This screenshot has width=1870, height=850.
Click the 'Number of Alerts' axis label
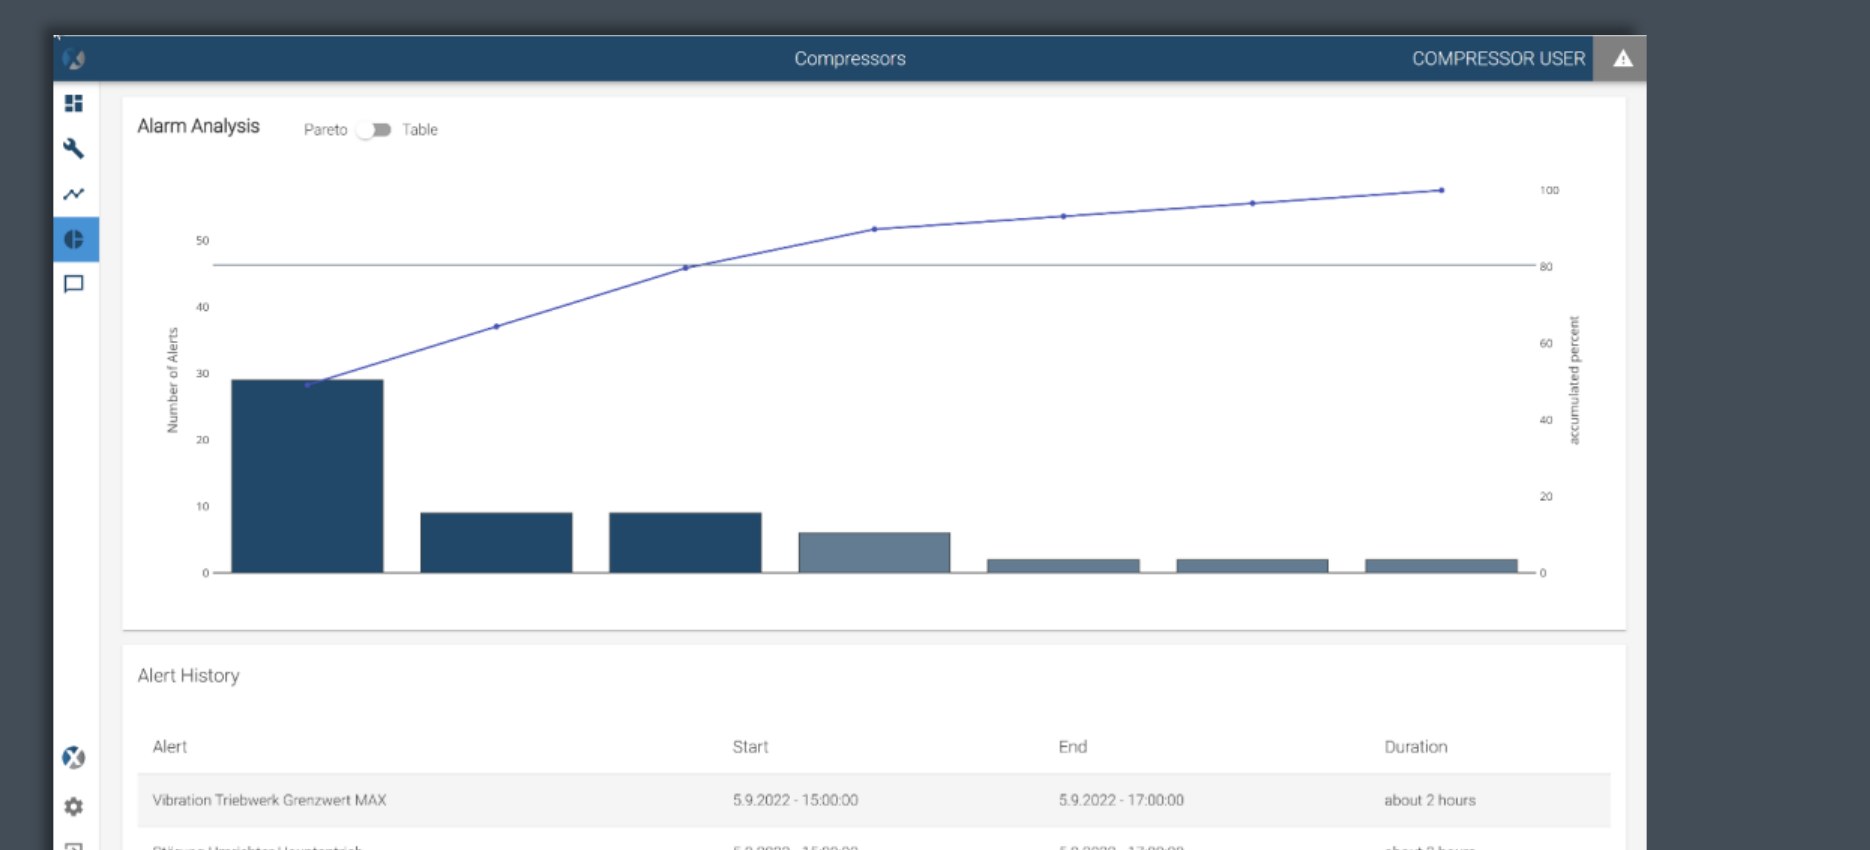[172, 380]
